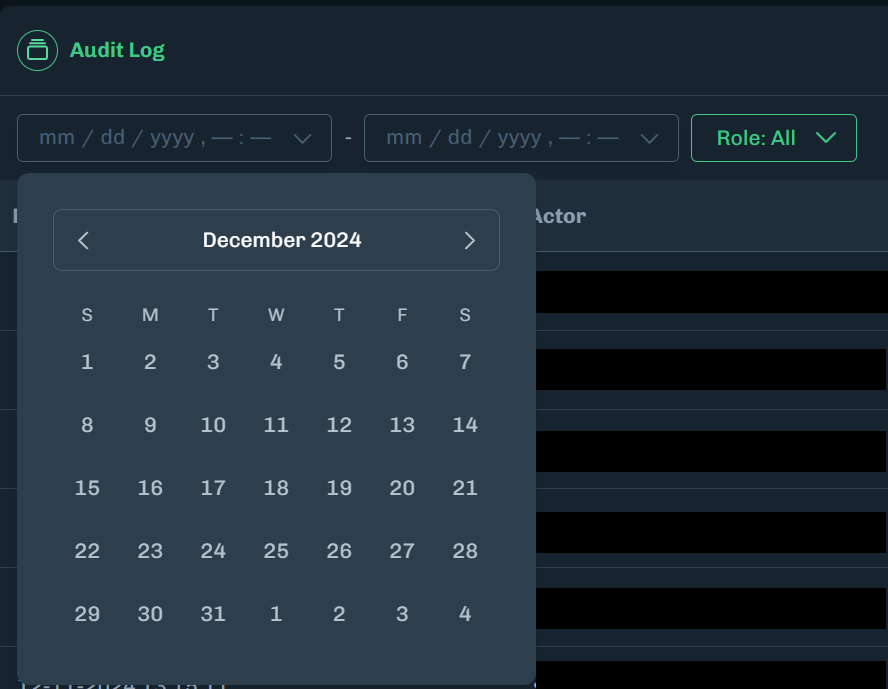Select December 1 in the calendar
888x689 pixels.
point(87,362)
